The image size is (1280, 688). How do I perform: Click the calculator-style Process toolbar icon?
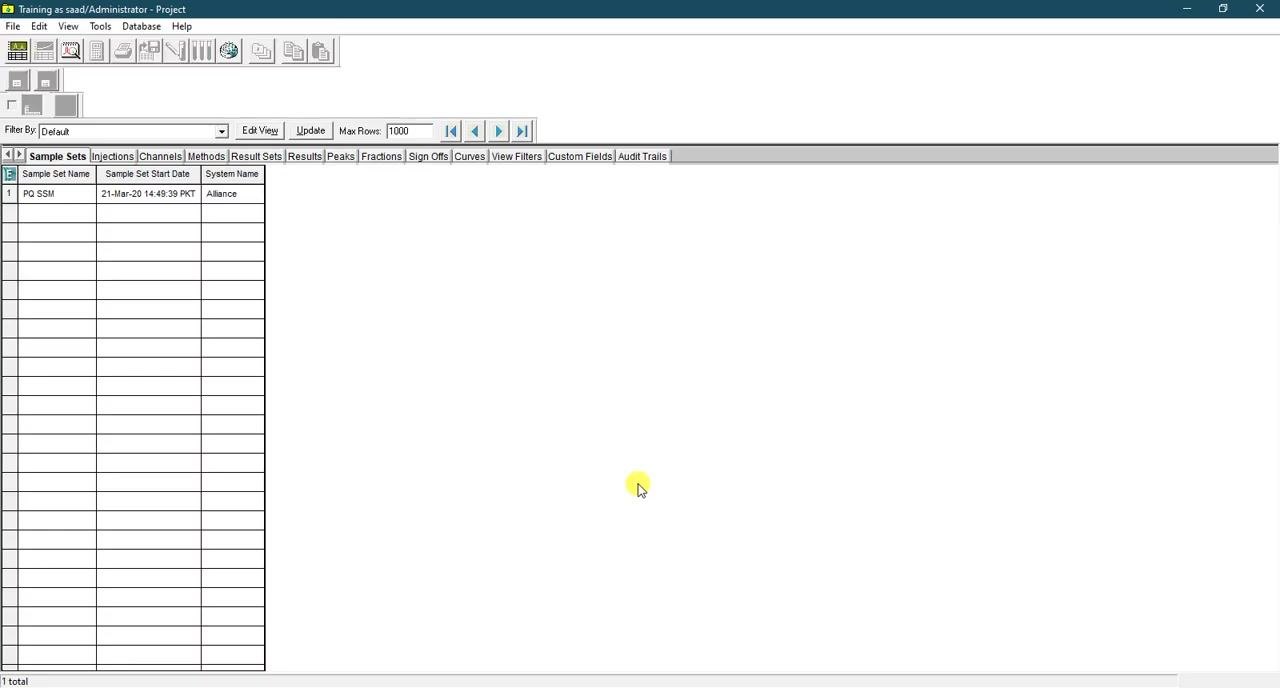point(97,51)
